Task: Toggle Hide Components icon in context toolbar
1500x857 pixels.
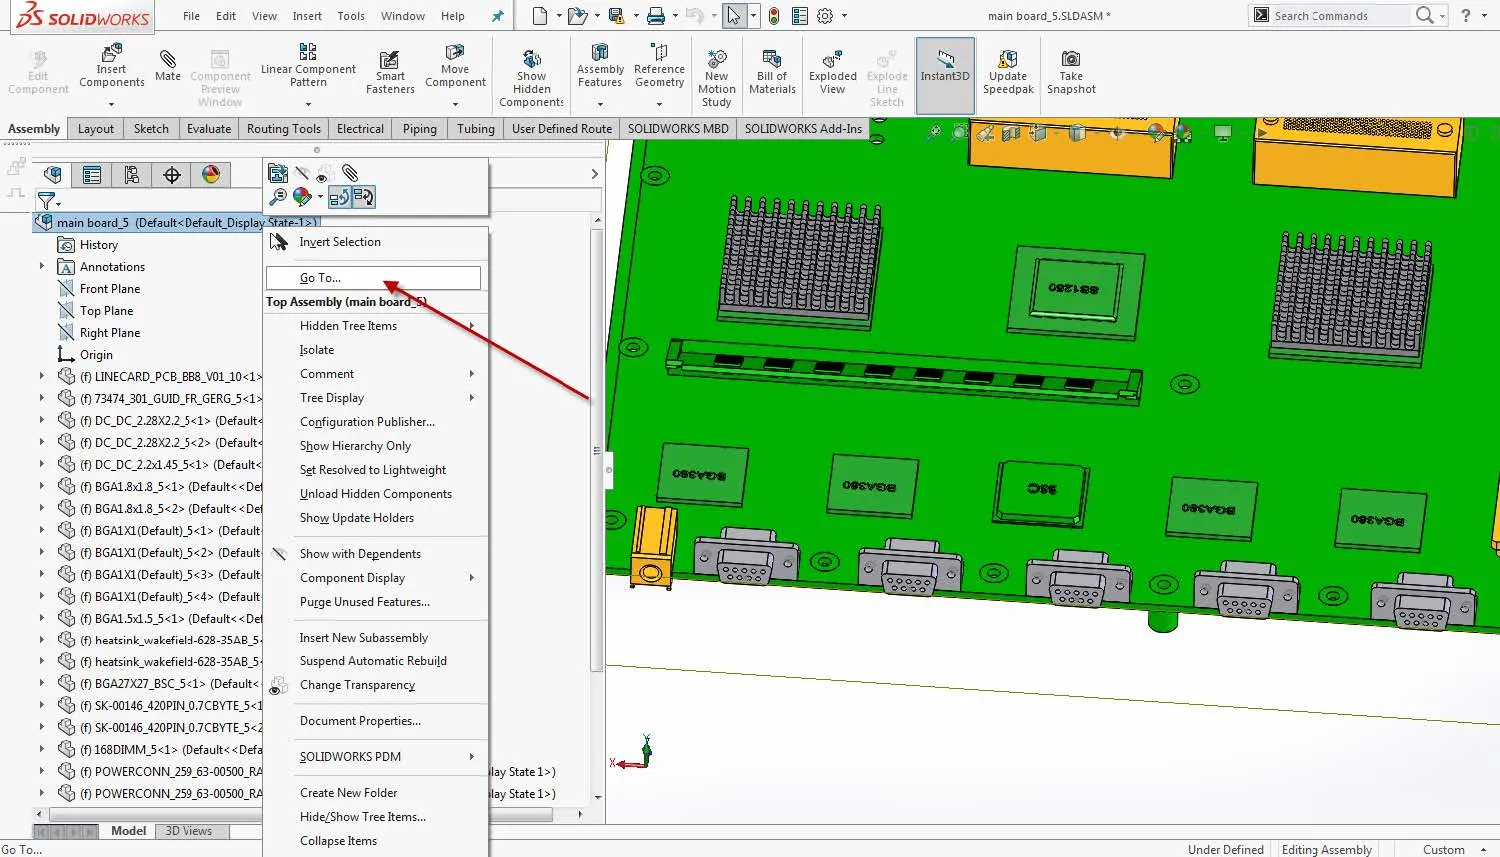Action: 301,173
